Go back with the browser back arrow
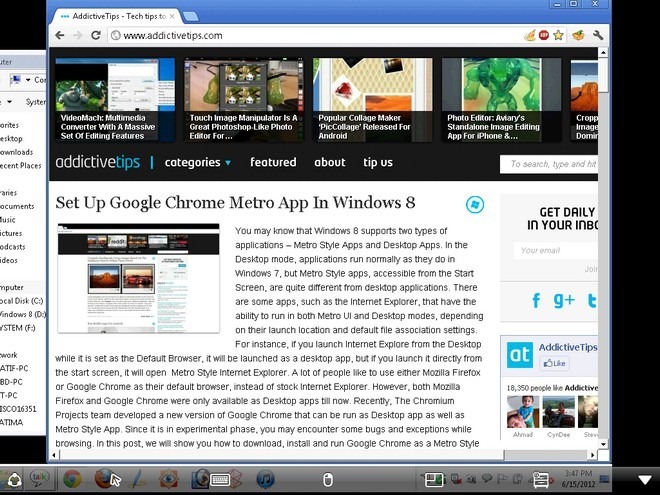The image size is (660, 495). [60, 35]
